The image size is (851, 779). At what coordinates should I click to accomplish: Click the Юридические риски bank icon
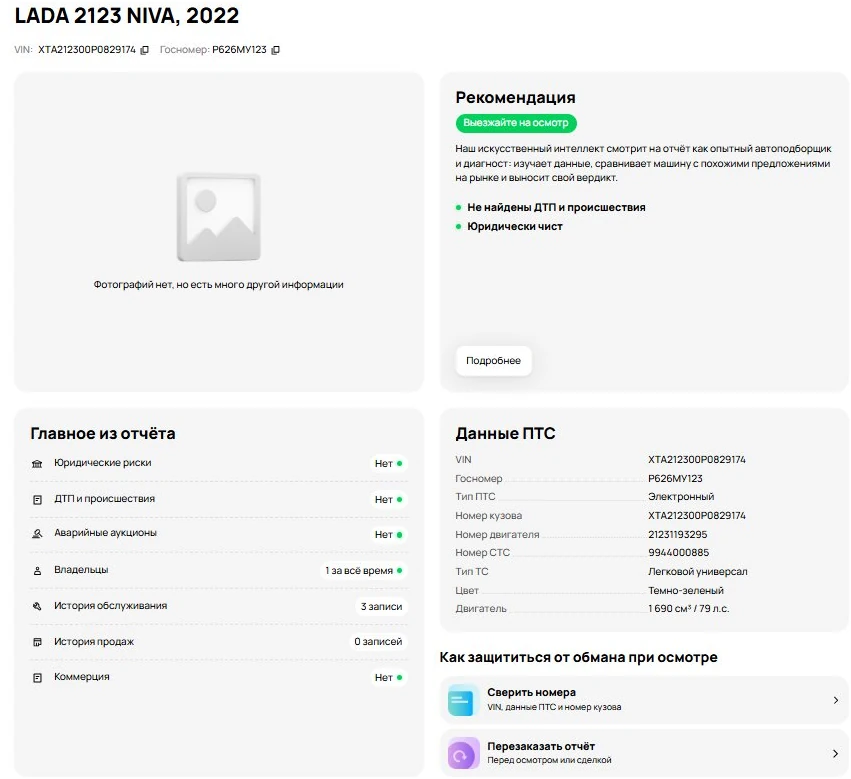[38, 464]
